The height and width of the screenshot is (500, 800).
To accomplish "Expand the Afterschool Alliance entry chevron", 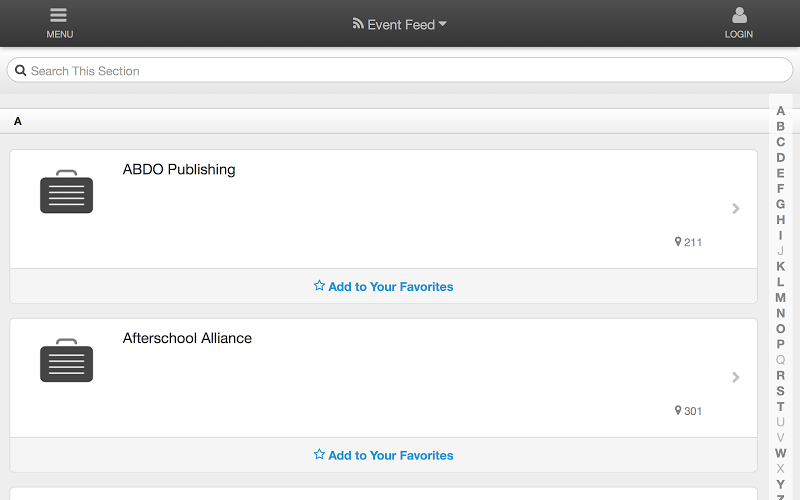I will 736,377.
